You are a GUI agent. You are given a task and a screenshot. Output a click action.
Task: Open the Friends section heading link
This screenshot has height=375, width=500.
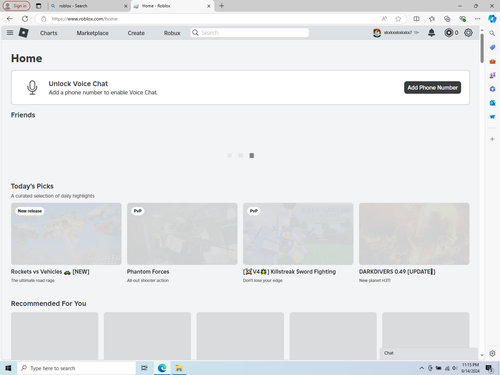[23, 115]
